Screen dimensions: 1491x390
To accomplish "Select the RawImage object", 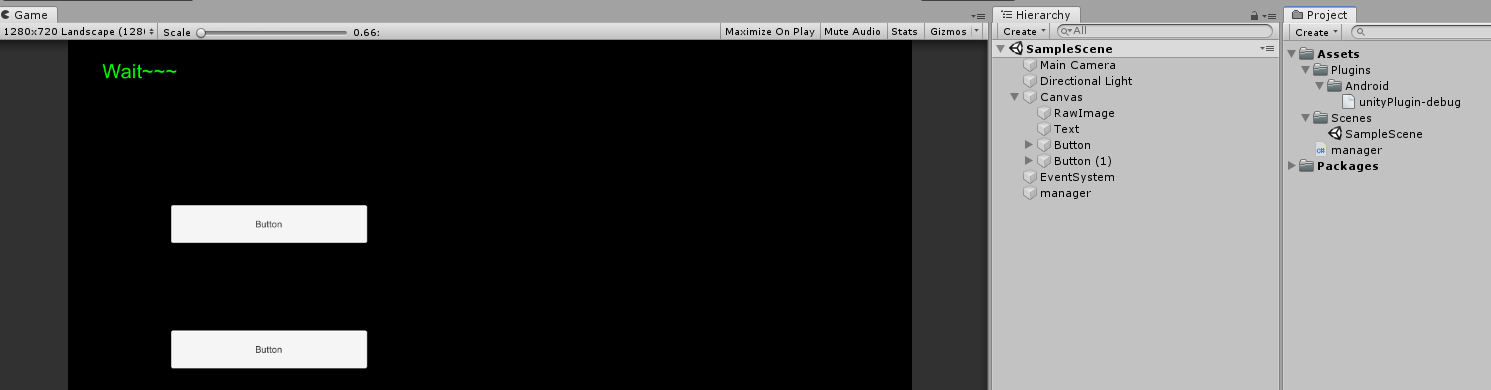I will click(x=1084, y=113).
